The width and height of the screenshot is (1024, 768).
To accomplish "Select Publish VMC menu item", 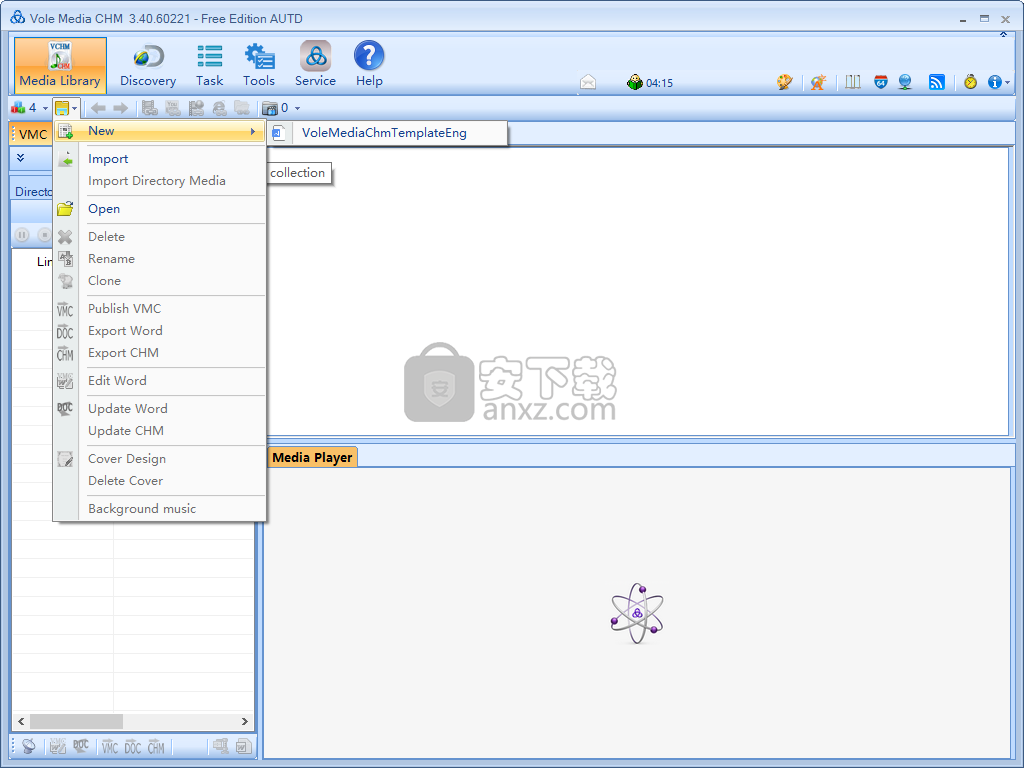I will pos(159,309).
